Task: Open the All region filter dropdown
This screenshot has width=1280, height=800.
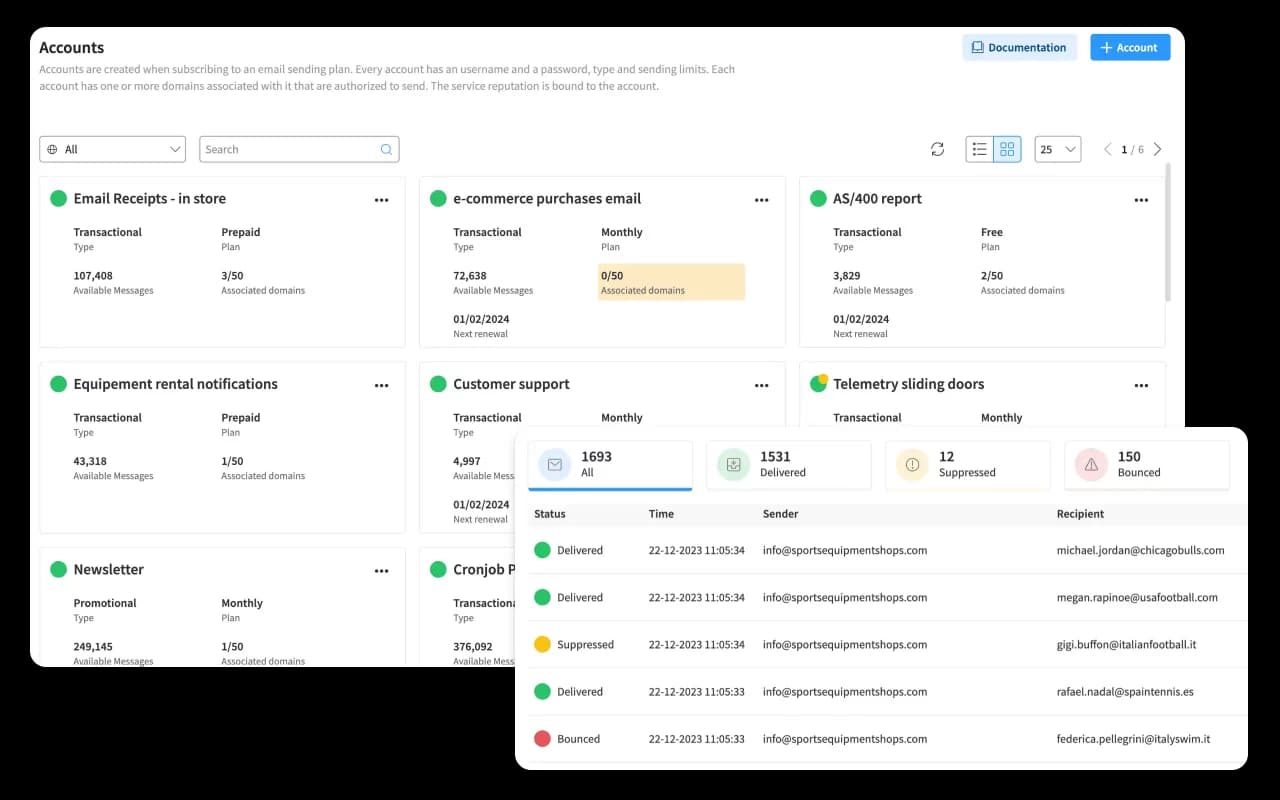Action: click(112, 148)
